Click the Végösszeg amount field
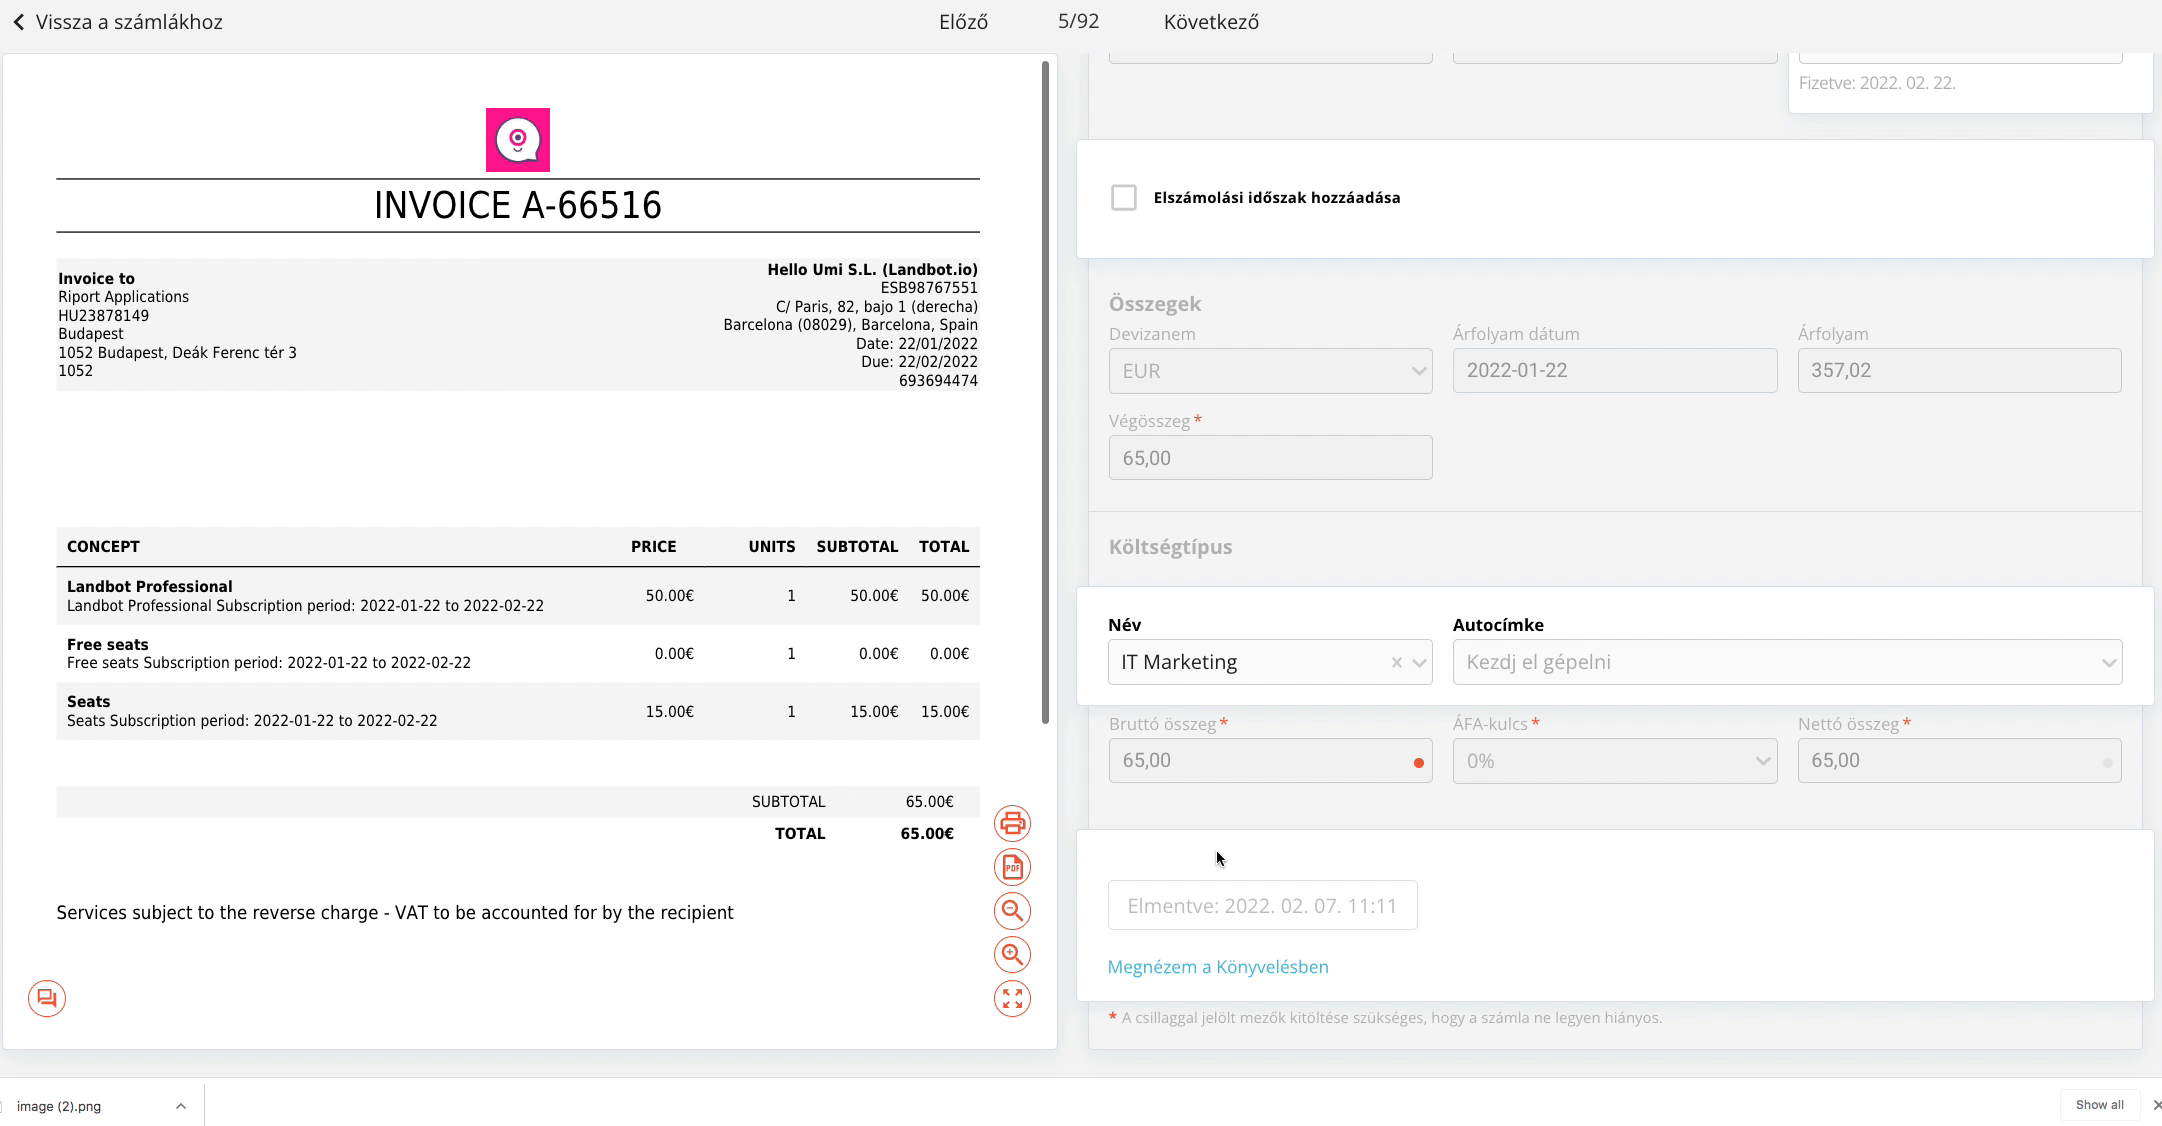Image resolution: width=2162 pixels, height=1126 pixels. point(1270,458)
